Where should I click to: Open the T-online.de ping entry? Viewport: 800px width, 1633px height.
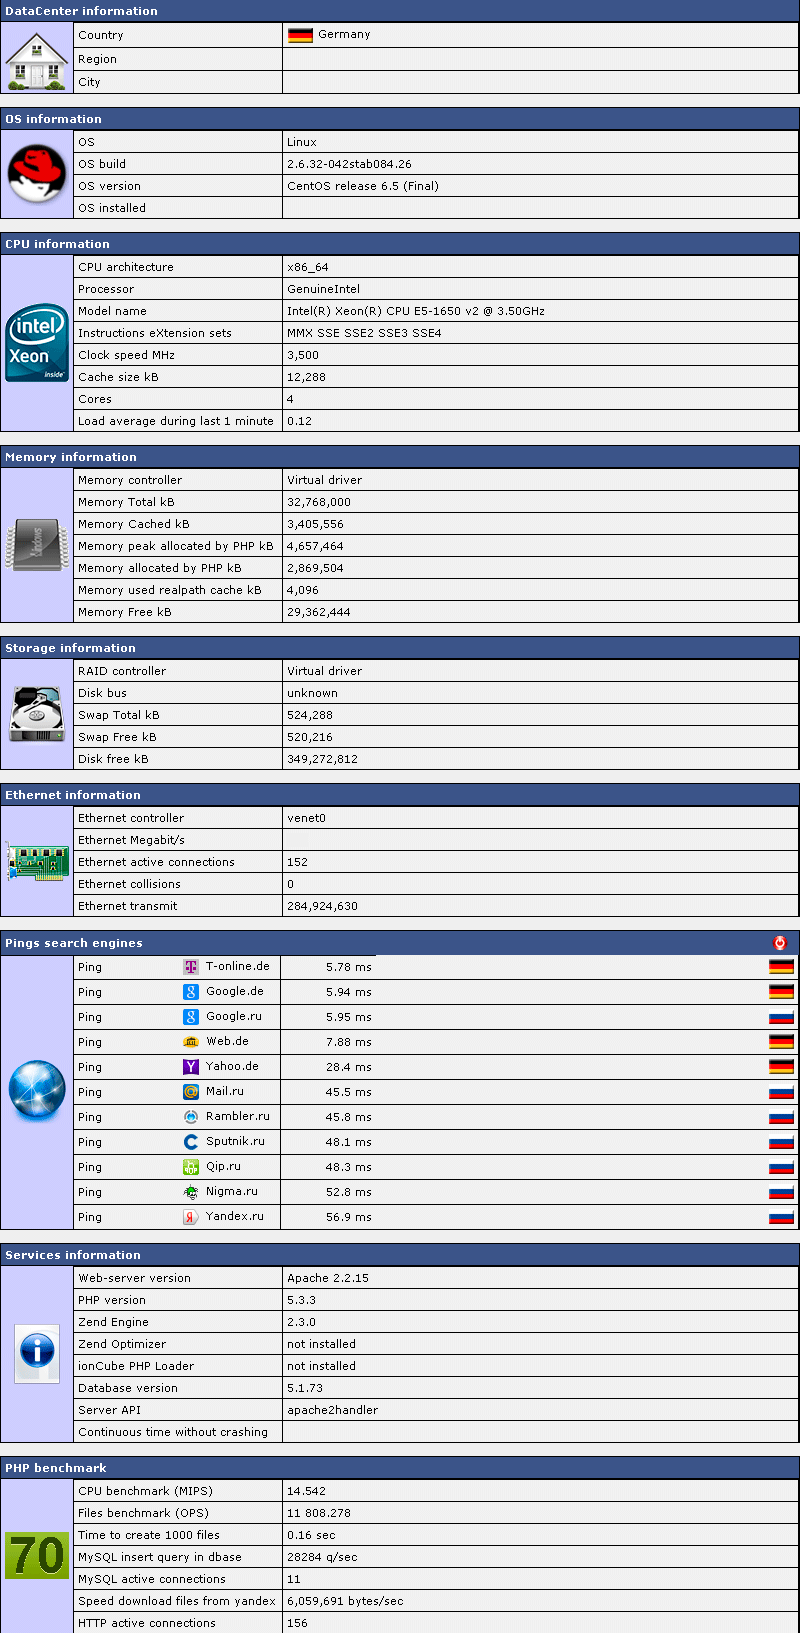pyautogui.click(x=237, y=967)
